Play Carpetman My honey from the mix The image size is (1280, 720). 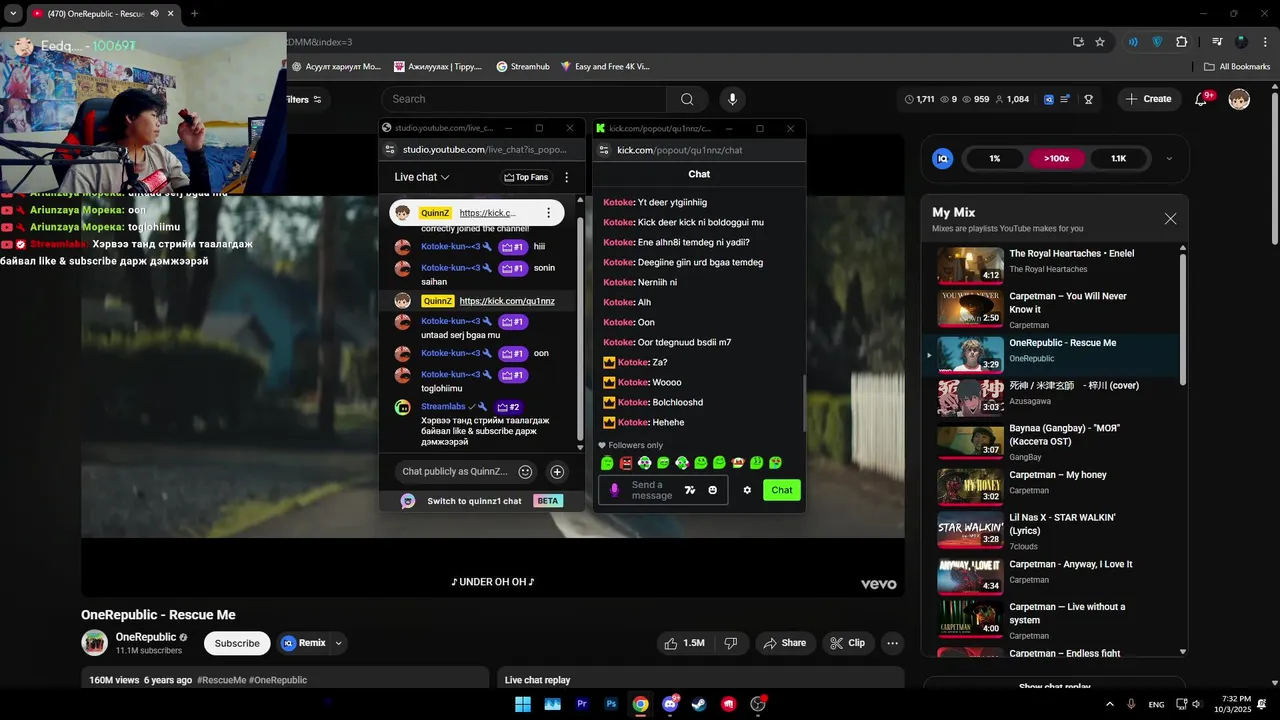[x=970, y=486]
